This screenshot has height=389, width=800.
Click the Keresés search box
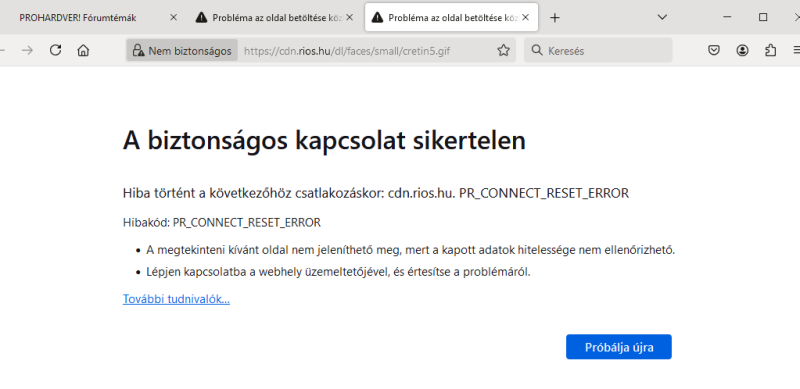point(598,51)
